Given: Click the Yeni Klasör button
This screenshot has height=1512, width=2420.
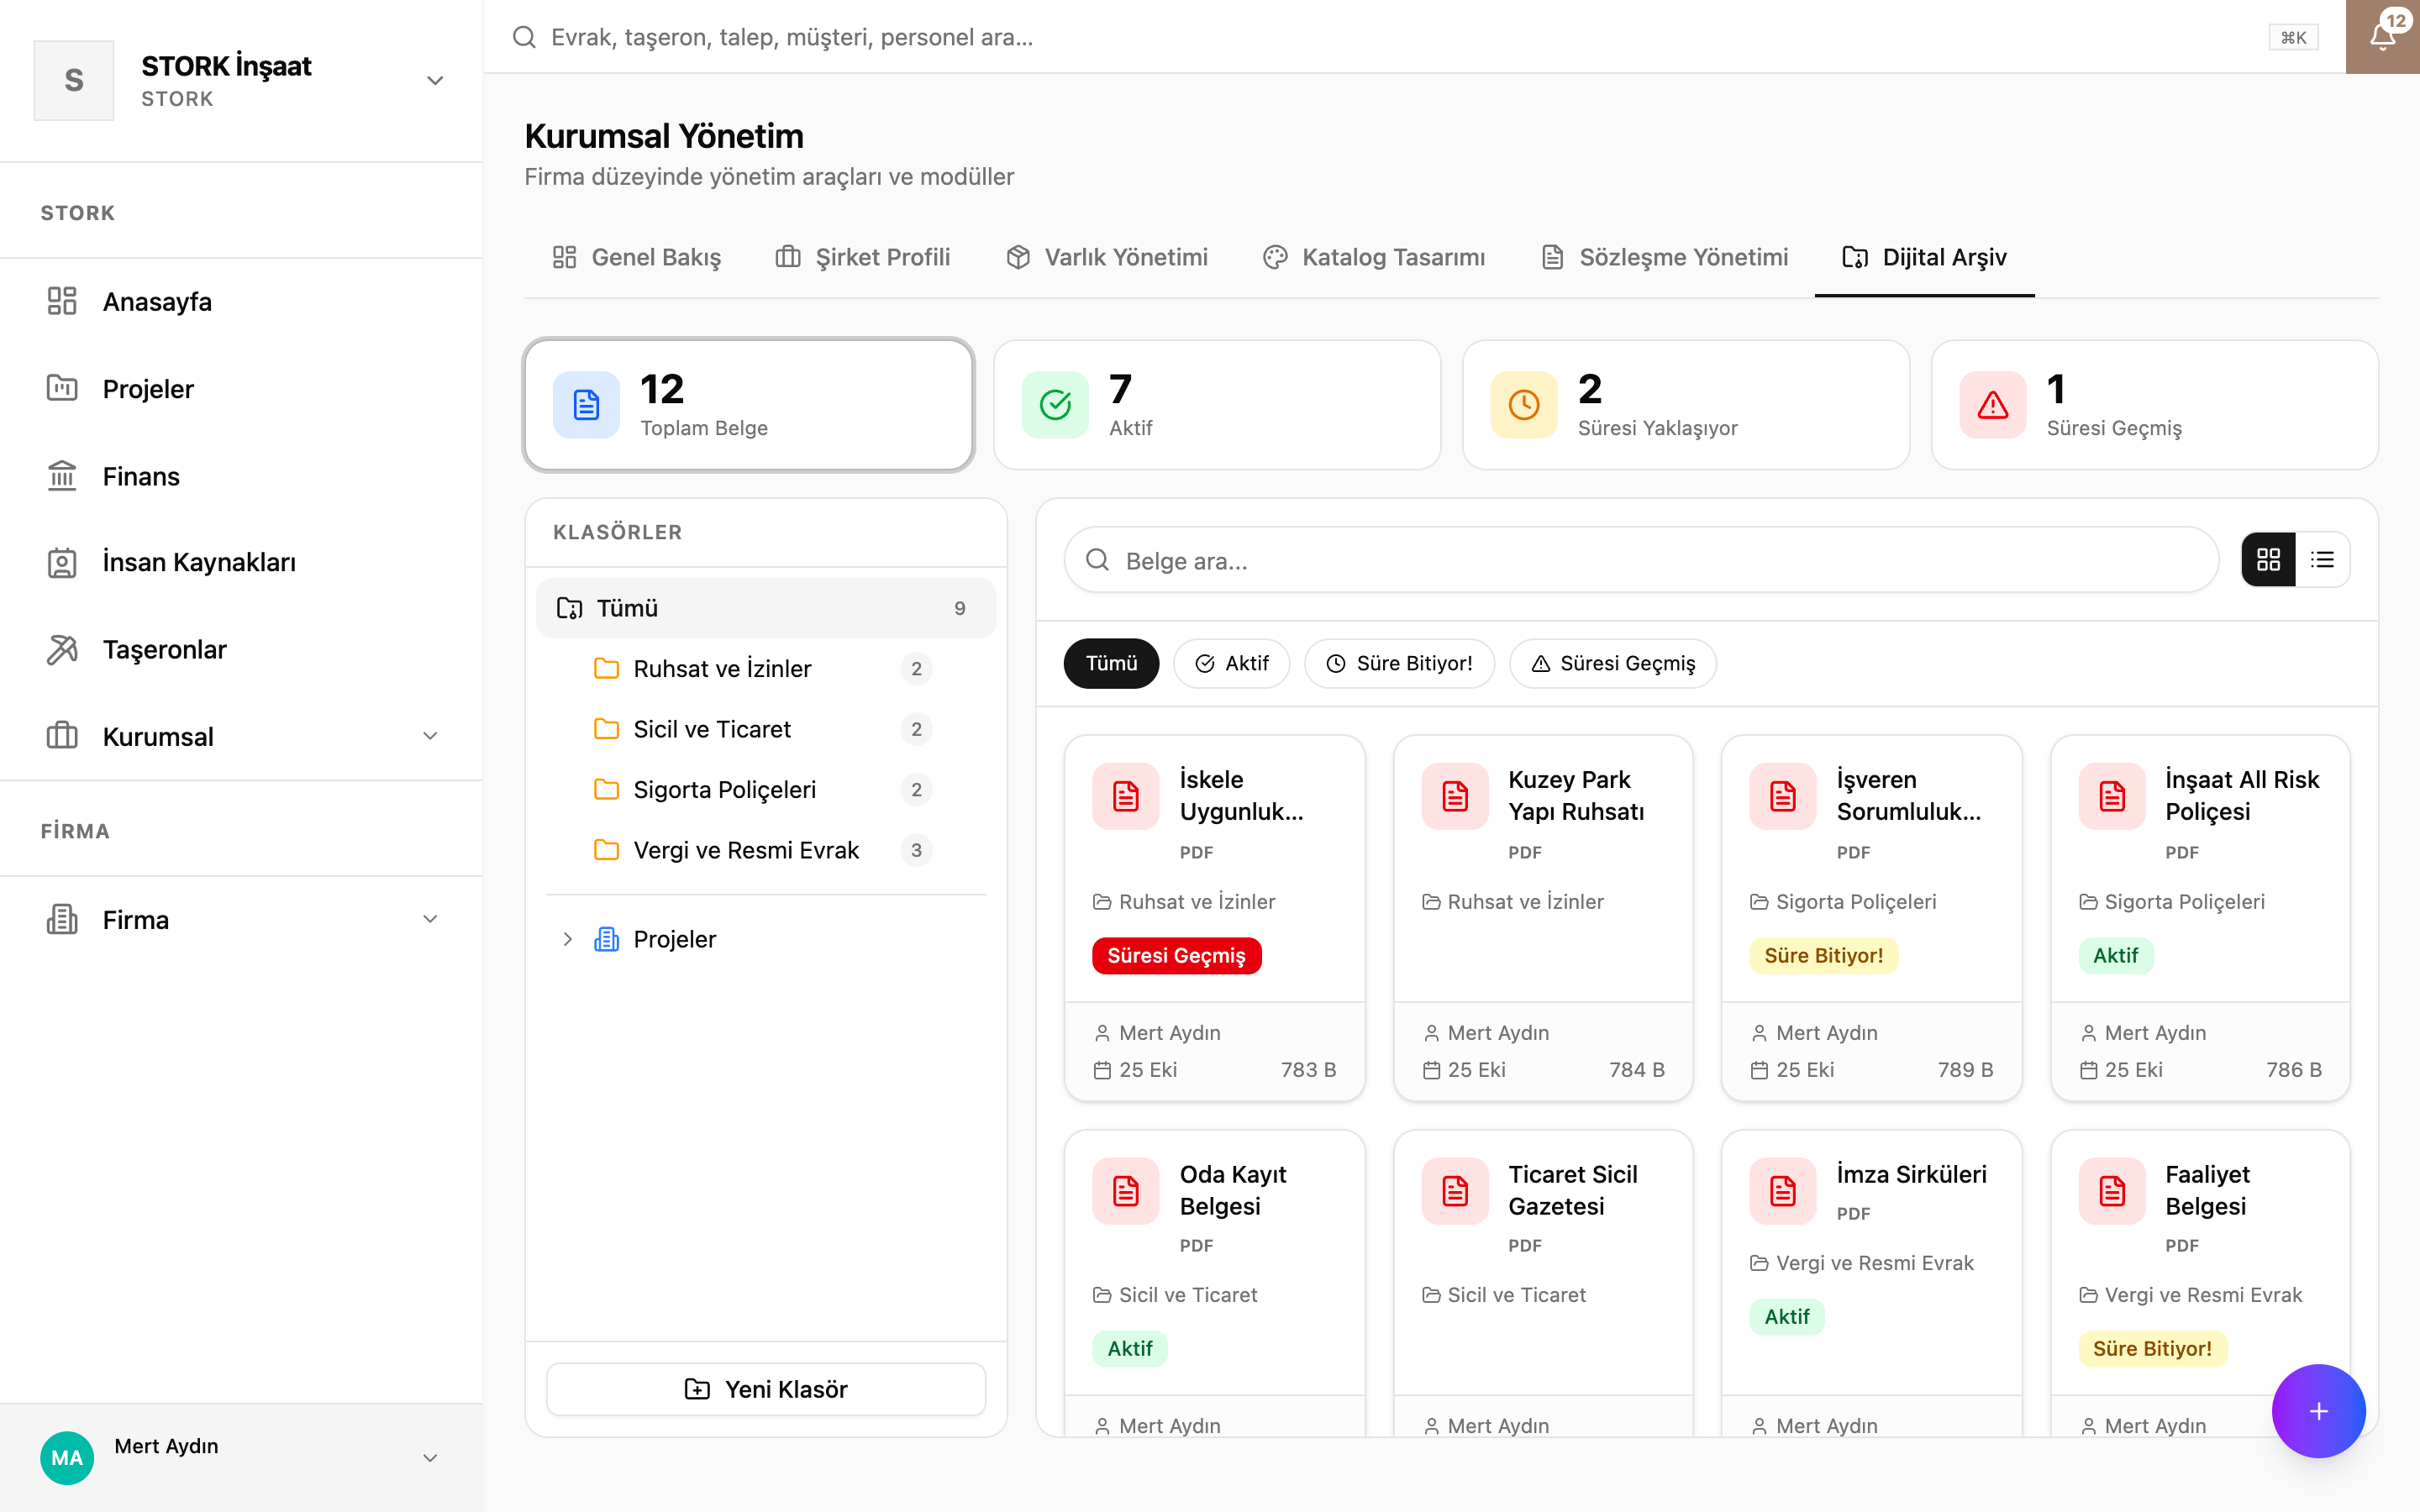Looking at the screenshot, I should (766, 1389).
